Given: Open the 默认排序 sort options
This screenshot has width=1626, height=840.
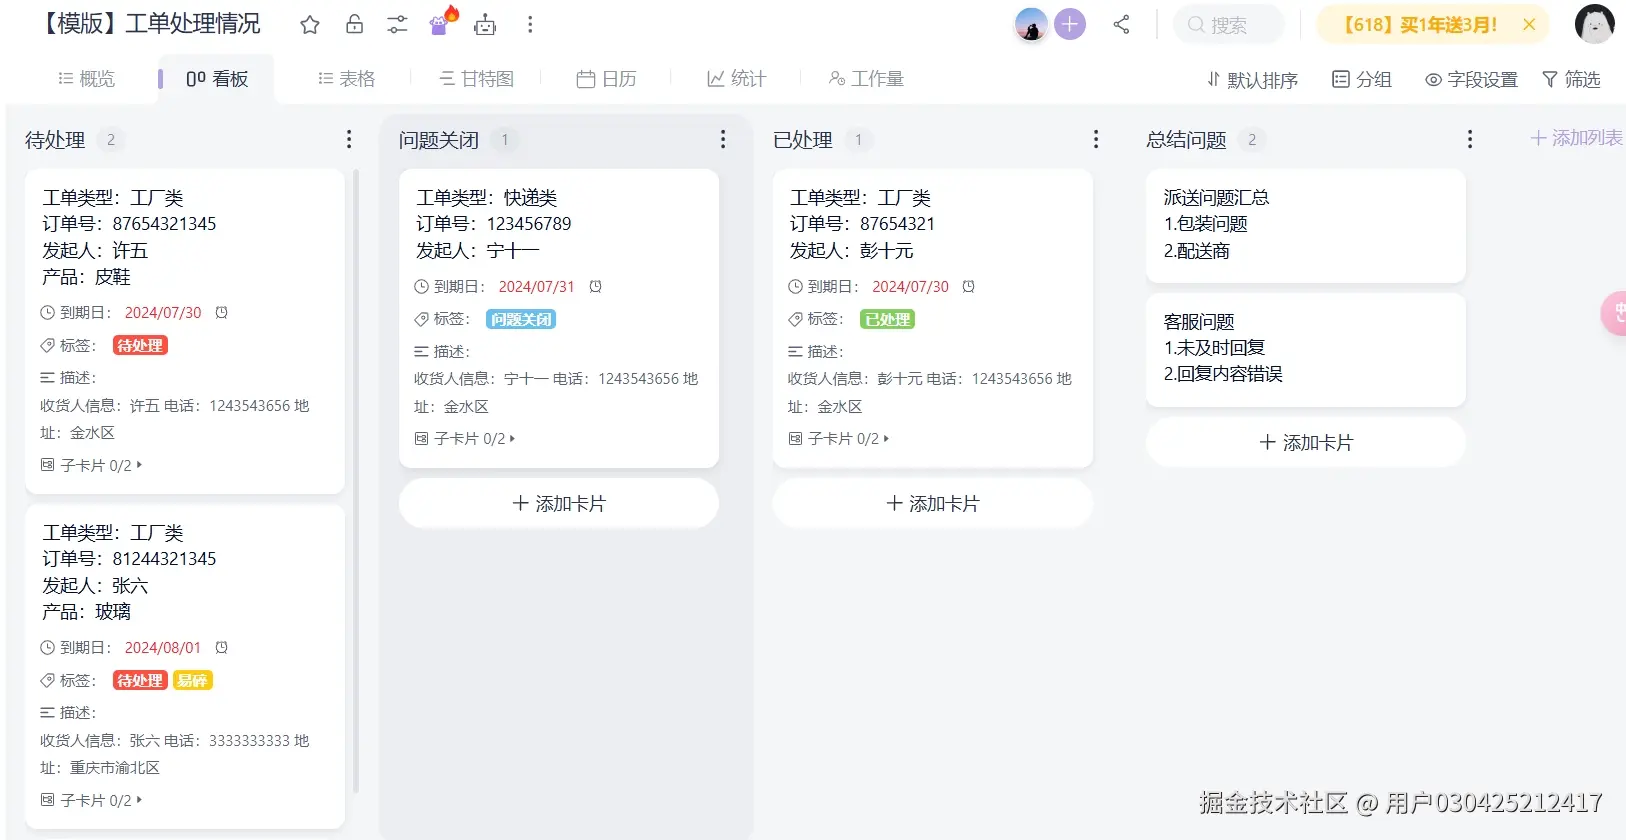Looking at the screenshot, I should 1252,80.
